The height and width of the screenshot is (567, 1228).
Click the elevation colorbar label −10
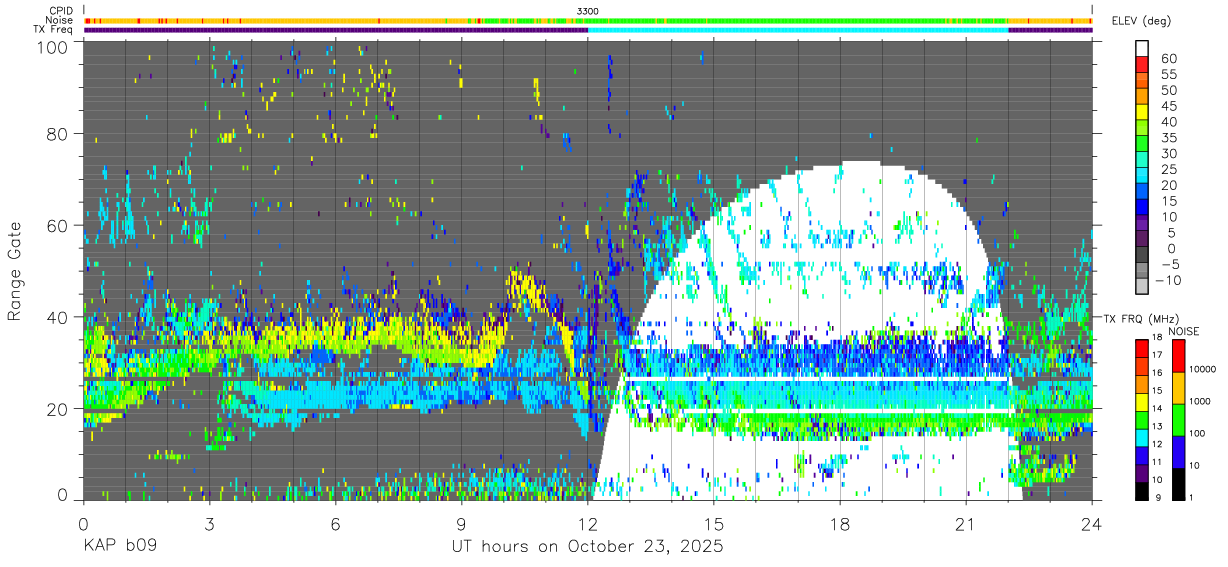(1166, 279)
